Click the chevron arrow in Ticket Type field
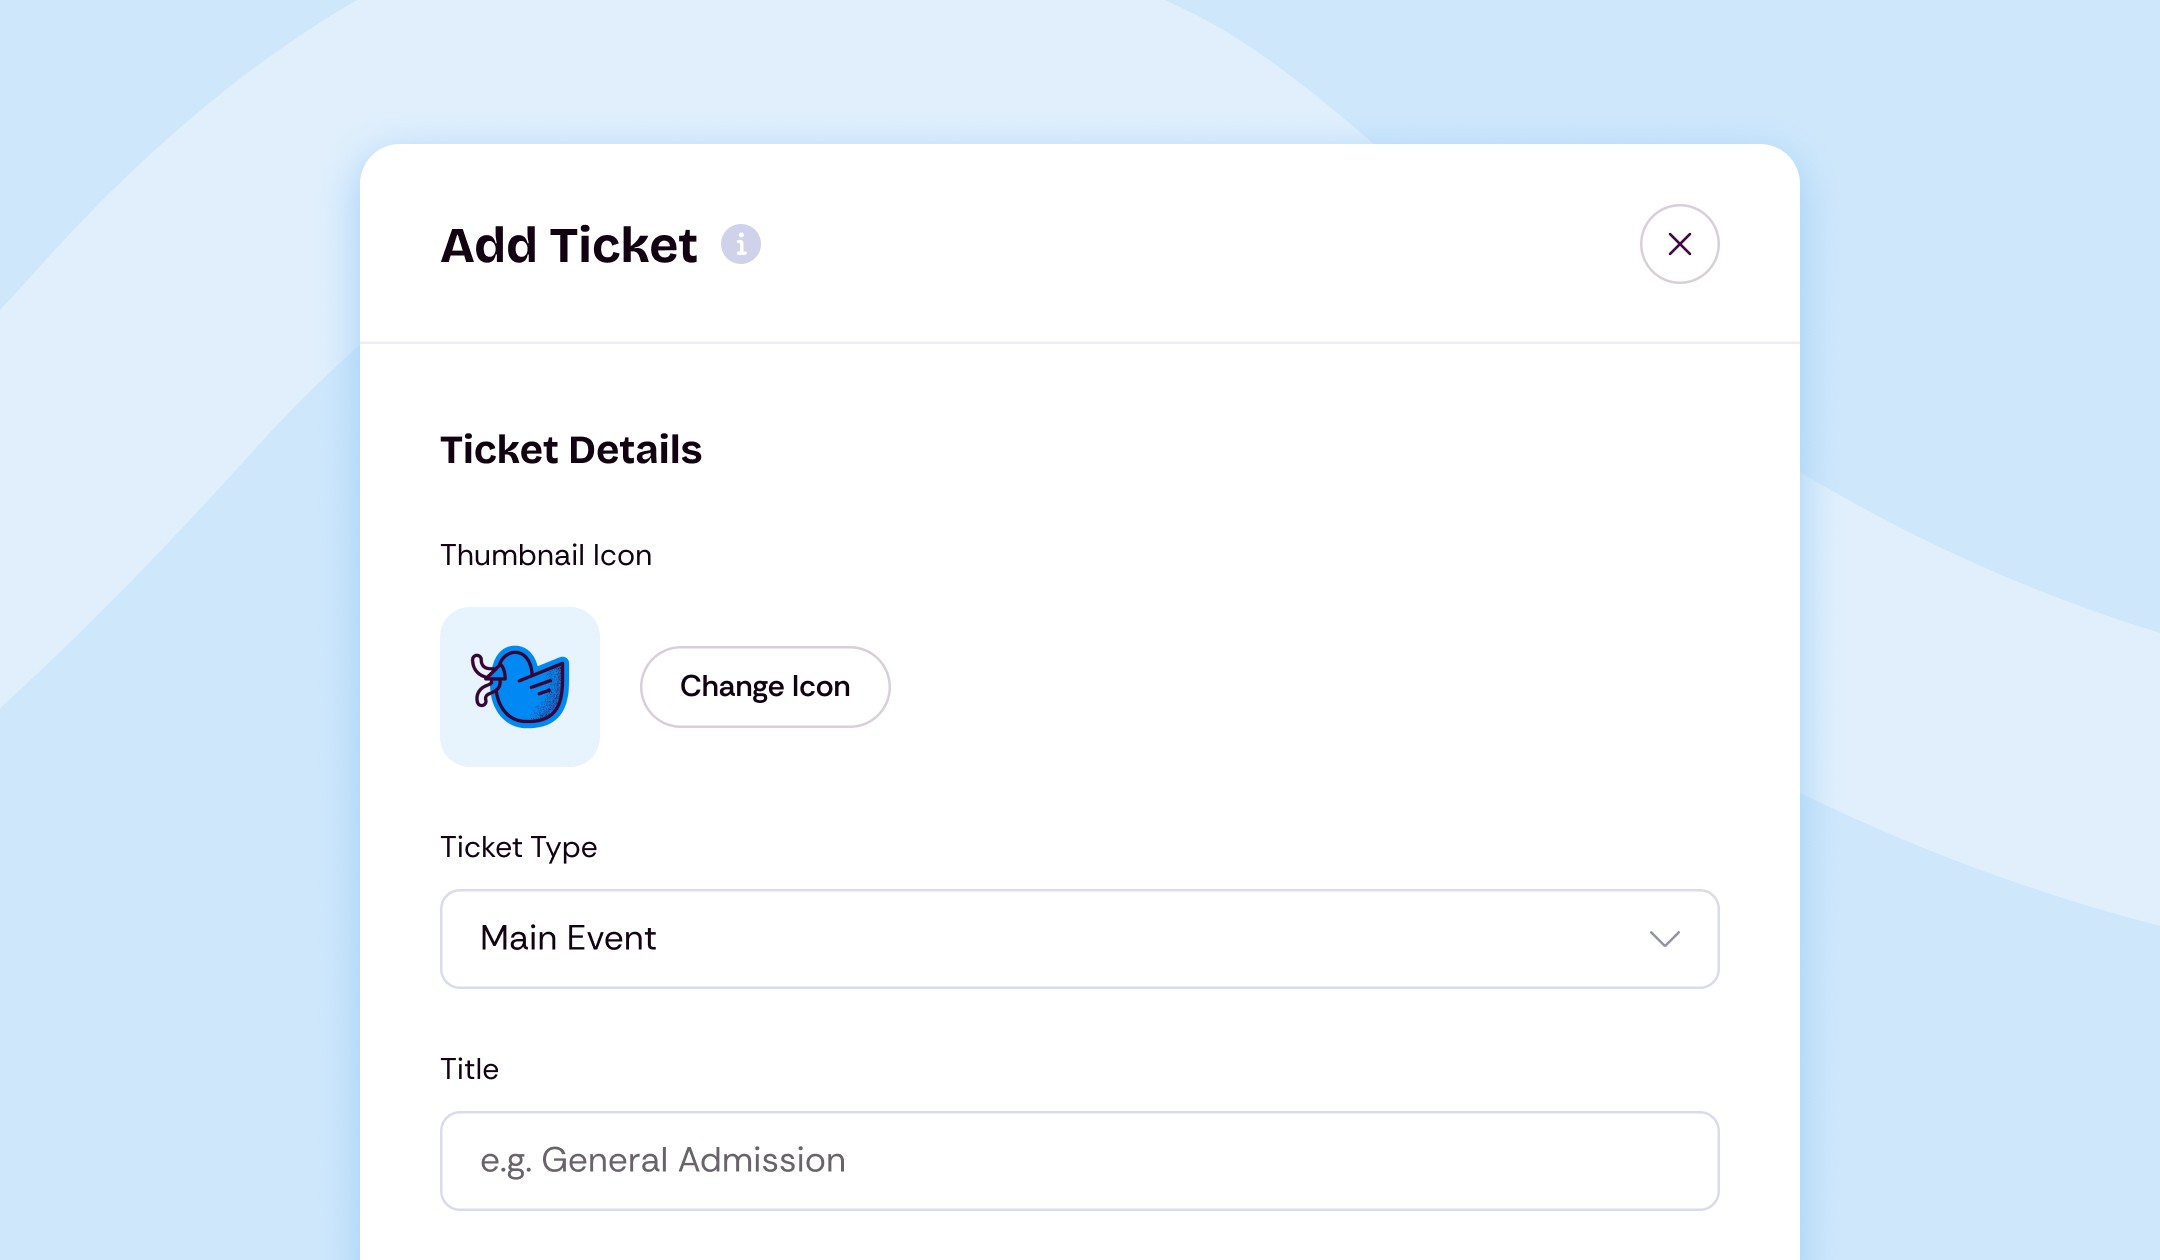 coord(1664,939)
